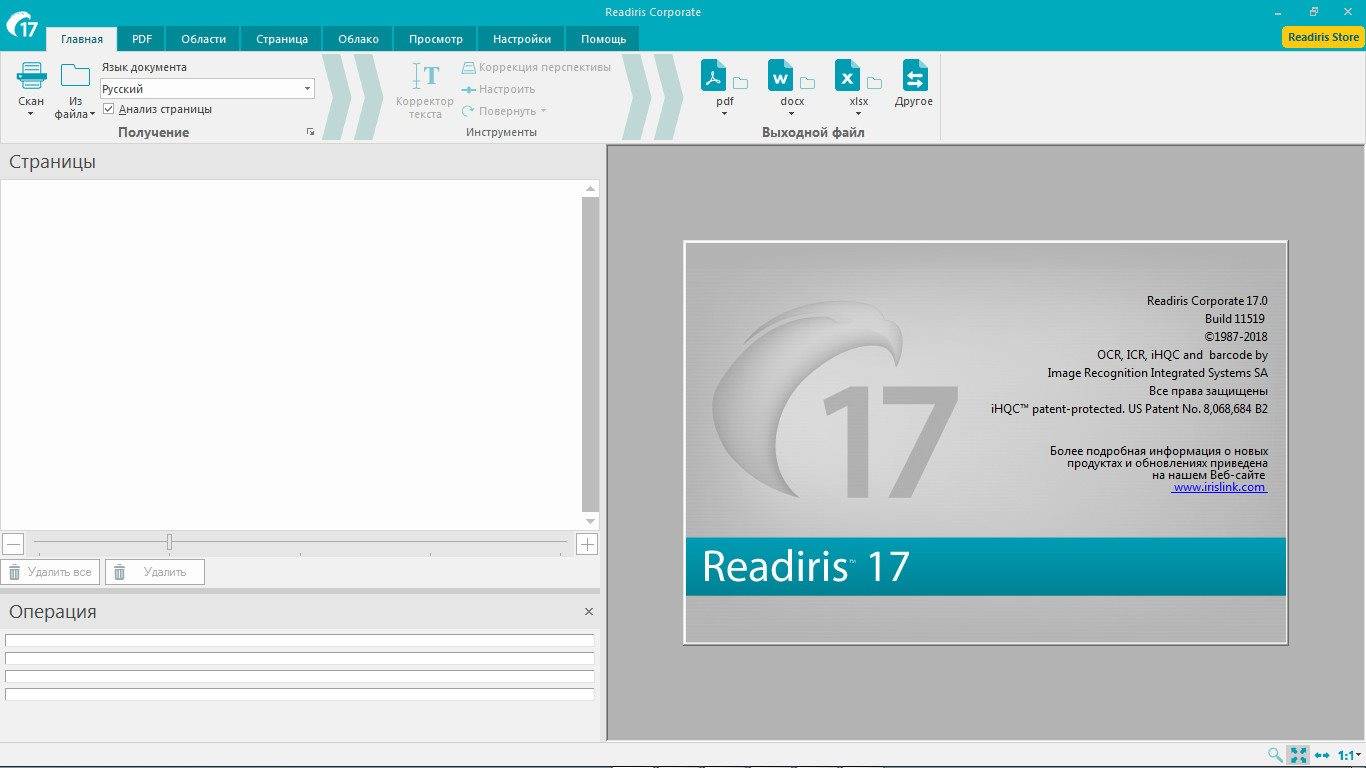This screenshot has height=768, width=1366.
Task: Click the magnifier zoom icon in status bar
Action: coord(1274,755)
